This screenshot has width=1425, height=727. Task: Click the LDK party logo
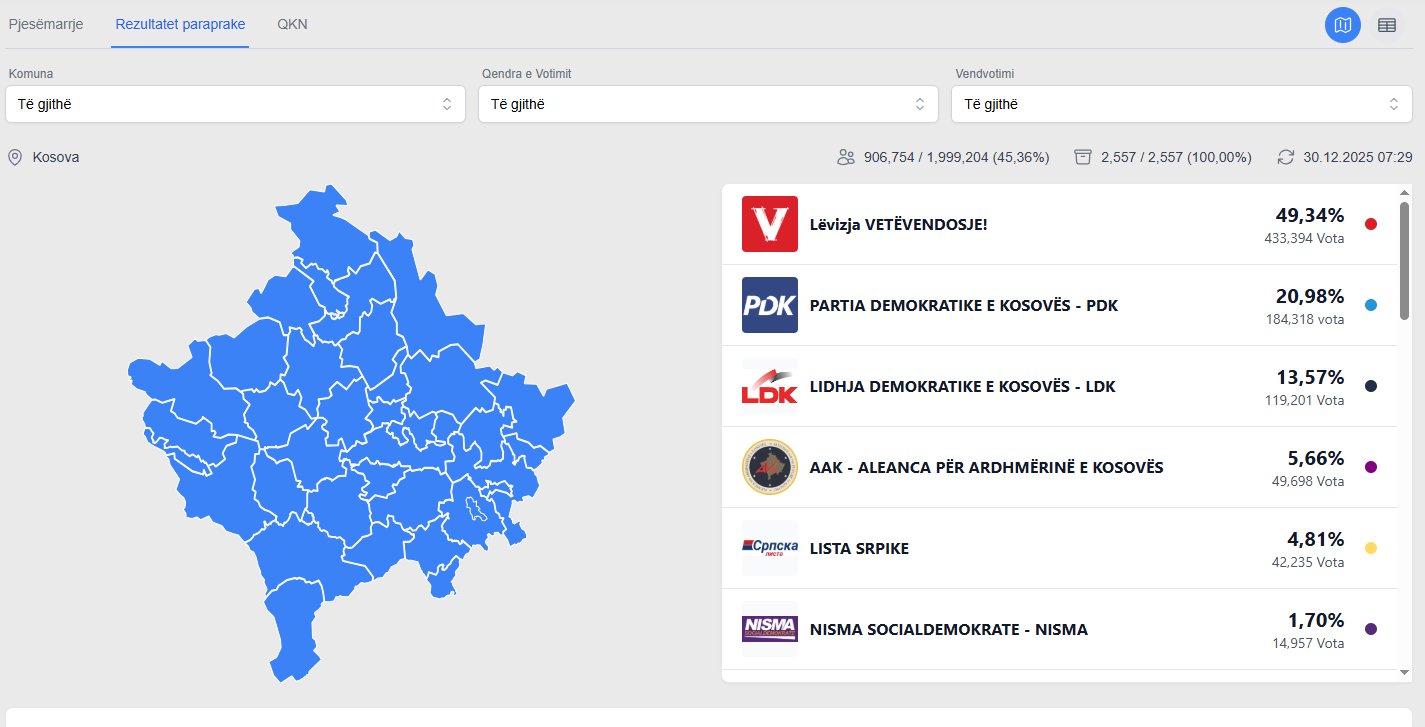coord(770,386)
